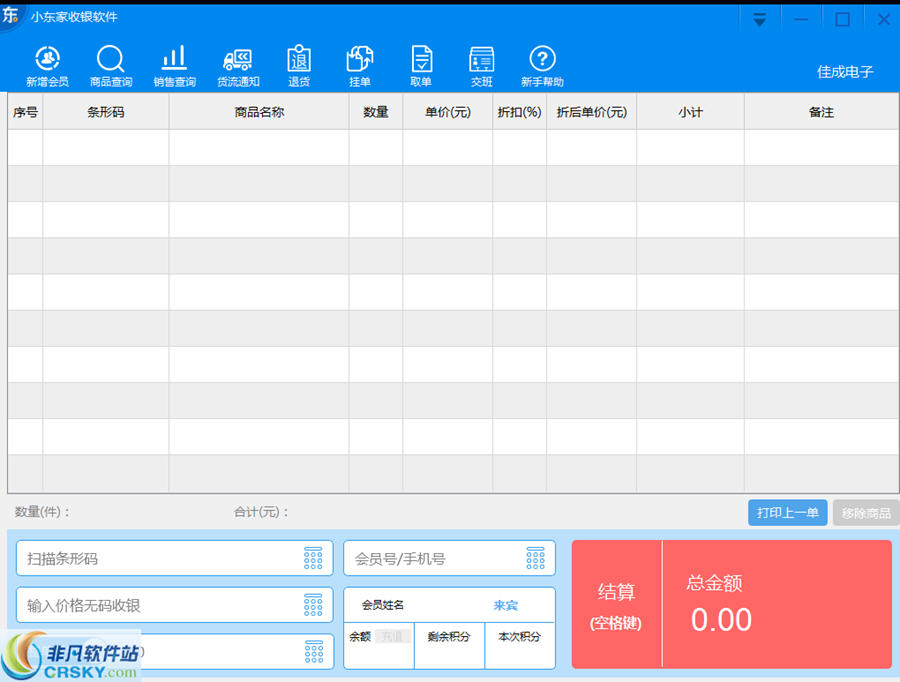Click the 条形码 column header
This screenshot has height=682, width=900.
point(106,112)
